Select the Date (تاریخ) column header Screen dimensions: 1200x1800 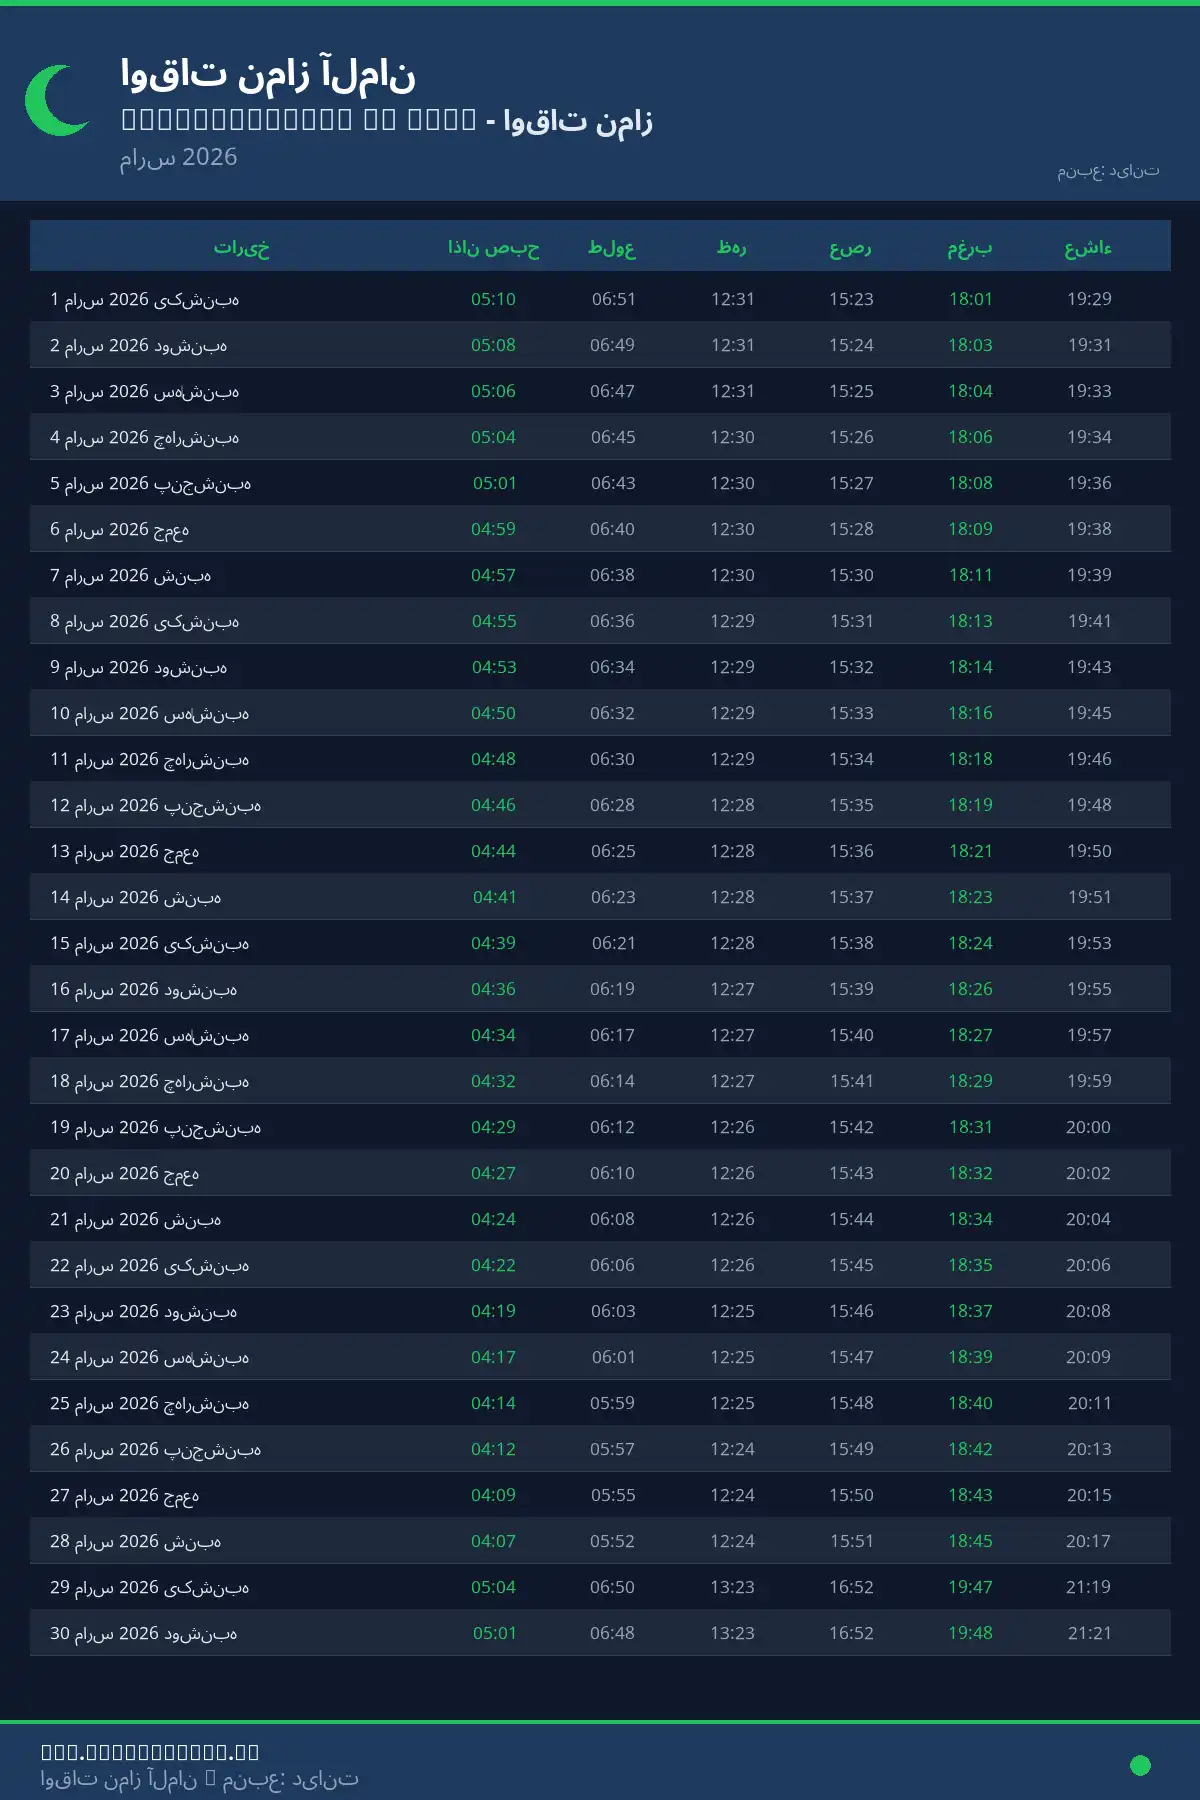pyautogui.click(x=241, y=247)
